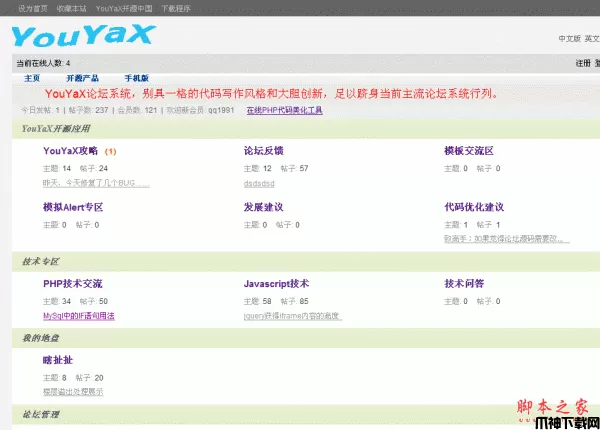600x430 pixels.
Task: Click the 下载程序 download link
Action: (176, 8)
